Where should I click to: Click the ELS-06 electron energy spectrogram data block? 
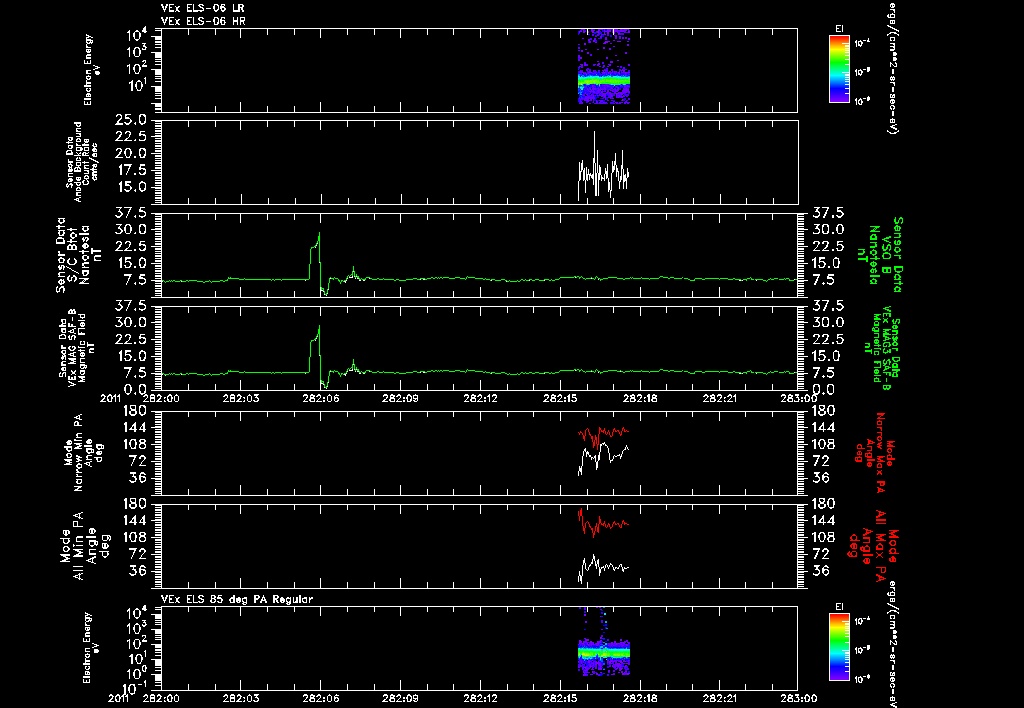coord(604,67)
